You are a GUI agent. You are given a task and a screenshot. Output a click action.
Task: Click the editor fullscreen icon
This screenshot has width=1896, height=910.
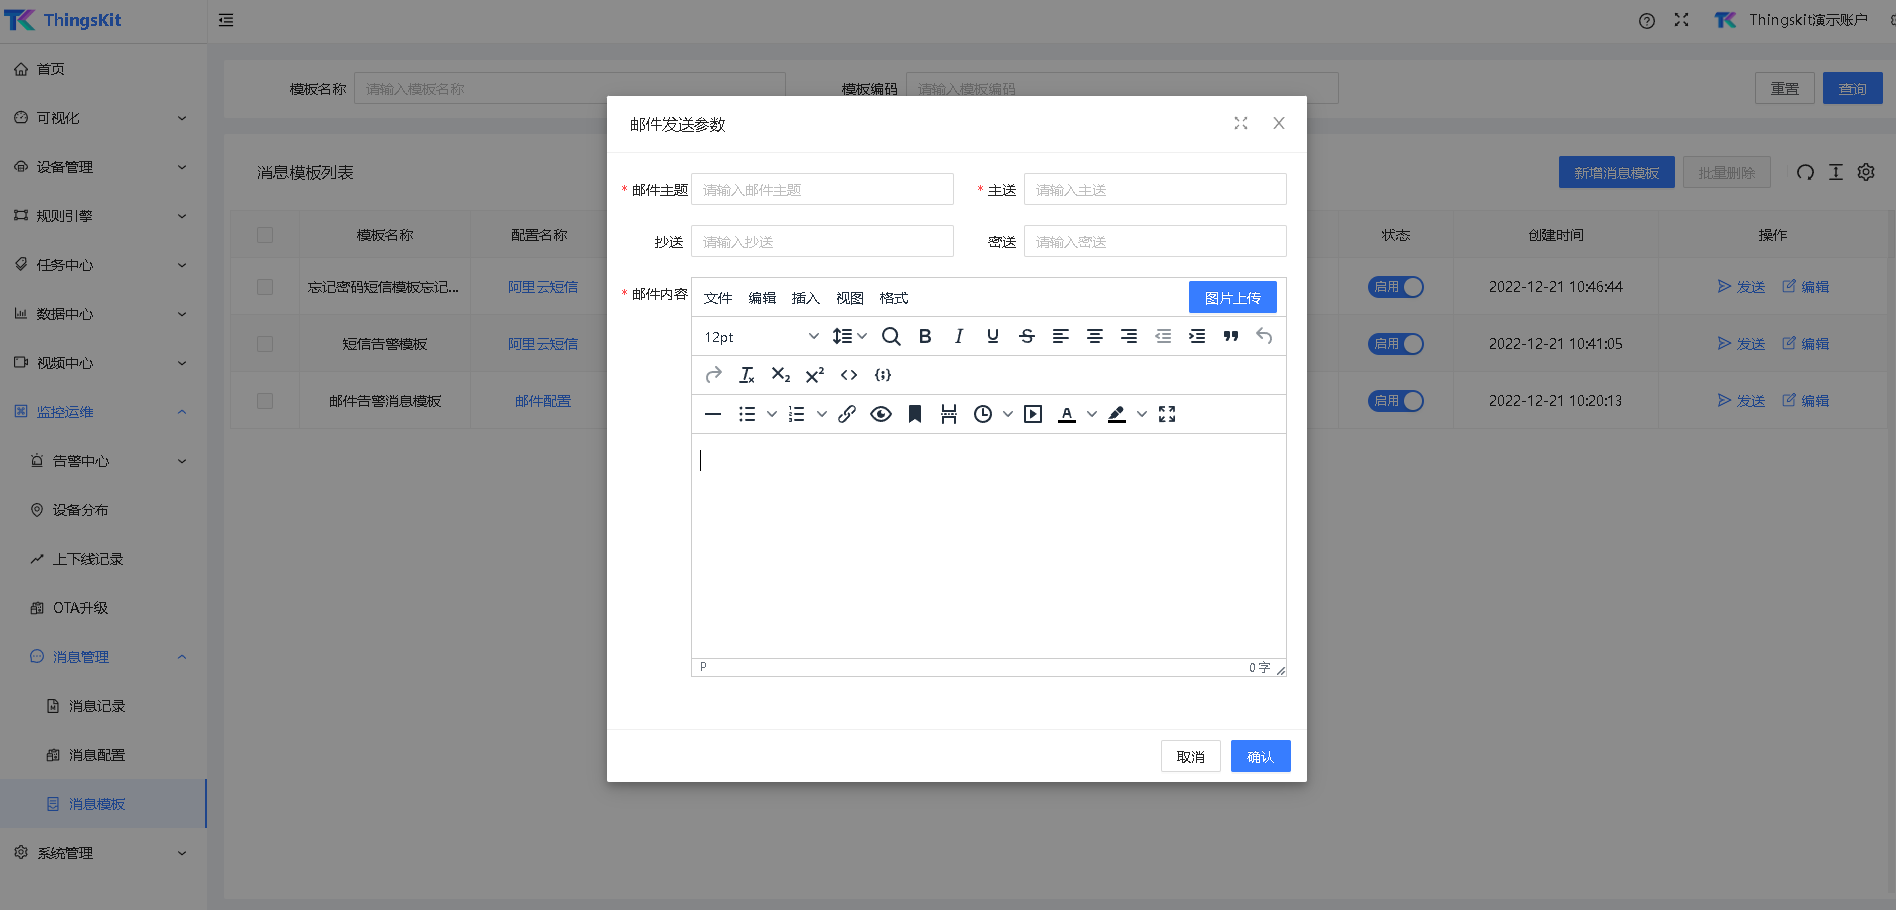(x=1167, y=414)
